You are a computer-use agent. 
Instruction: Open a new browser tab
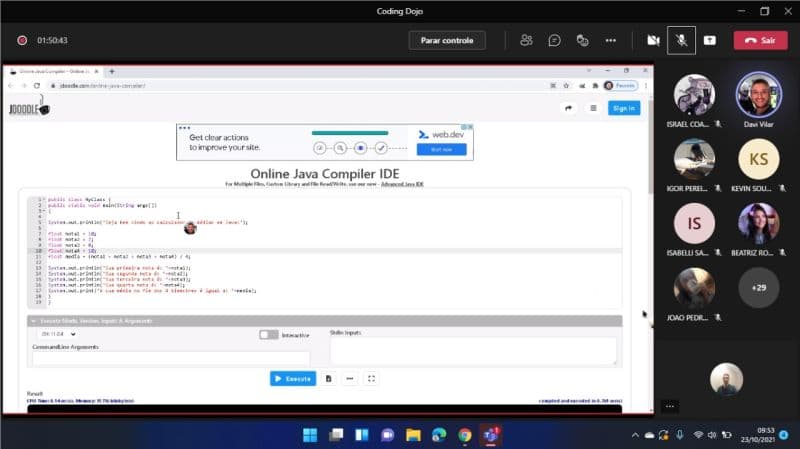coord(112,71)
